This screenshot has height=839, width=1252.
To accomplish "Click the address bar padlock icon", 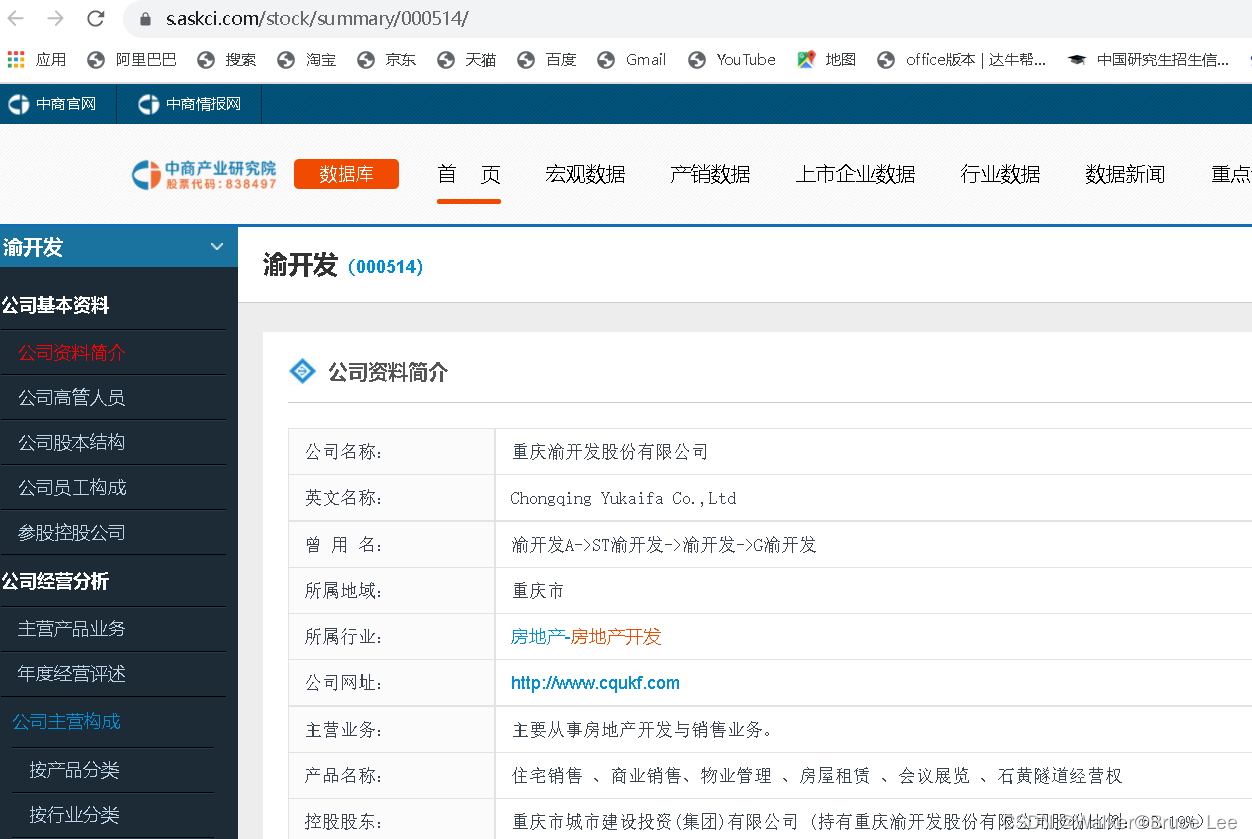I will pos(145,19).
